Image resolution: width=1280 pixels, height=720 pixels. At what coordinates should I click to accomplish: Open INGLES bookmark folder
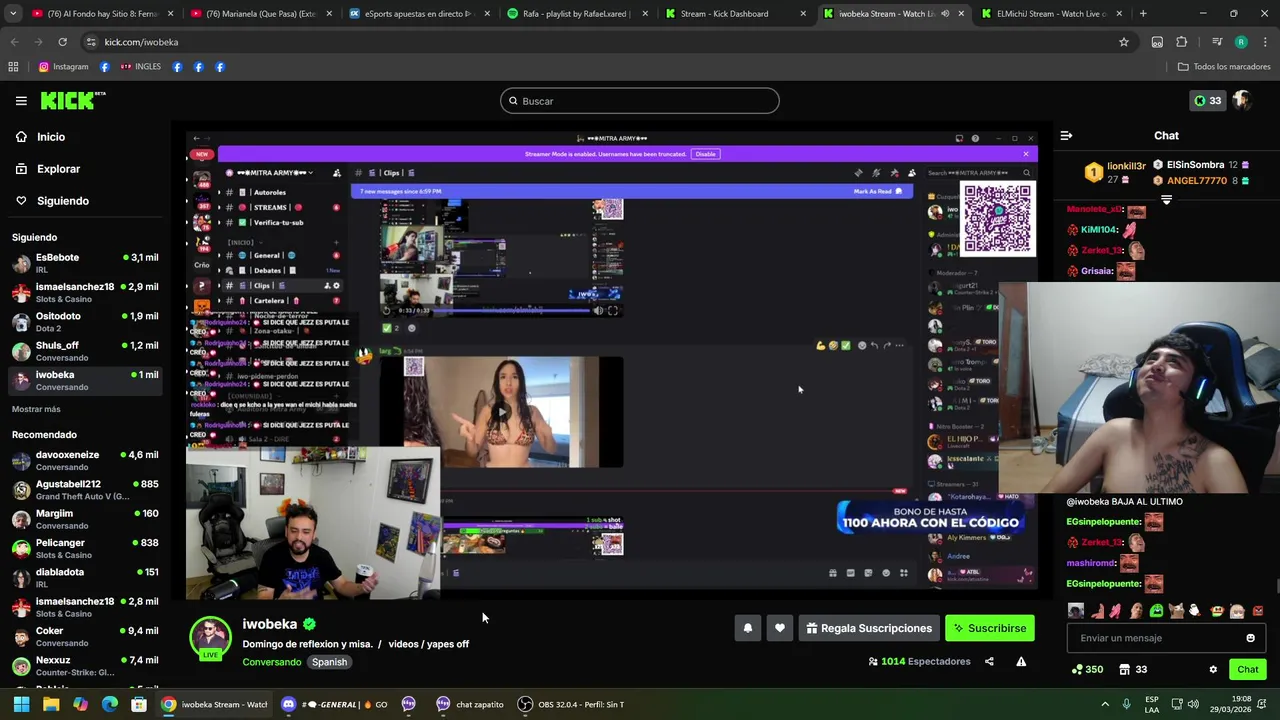coord(140,67)
